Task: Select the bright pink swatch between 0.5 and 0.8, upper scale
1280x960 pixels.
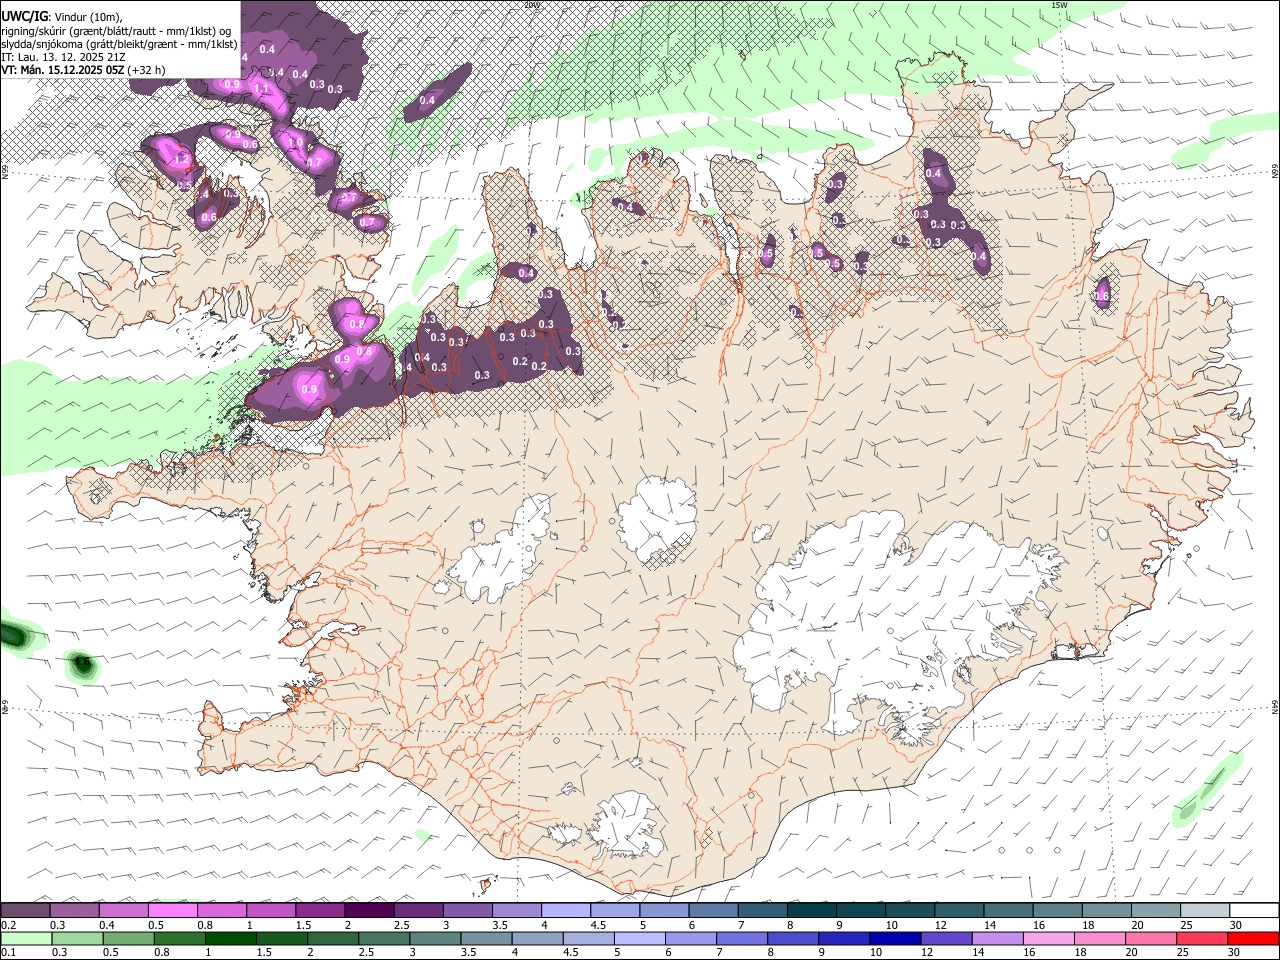Action: (x=173, y=911)
